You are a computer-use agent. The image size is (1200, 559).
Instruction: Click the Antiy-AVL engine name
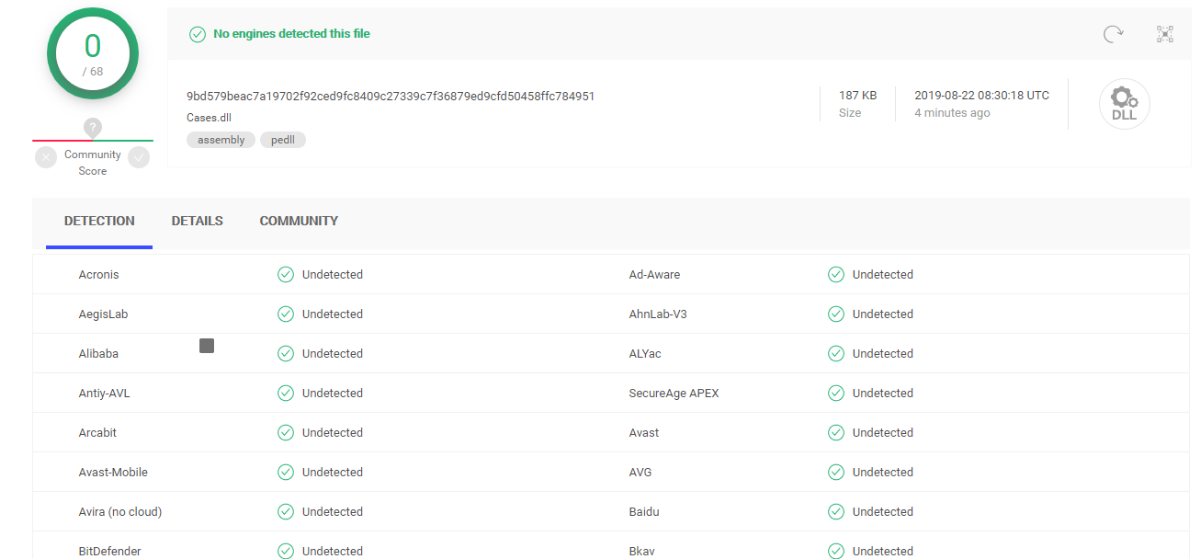(x=104, y=393)
